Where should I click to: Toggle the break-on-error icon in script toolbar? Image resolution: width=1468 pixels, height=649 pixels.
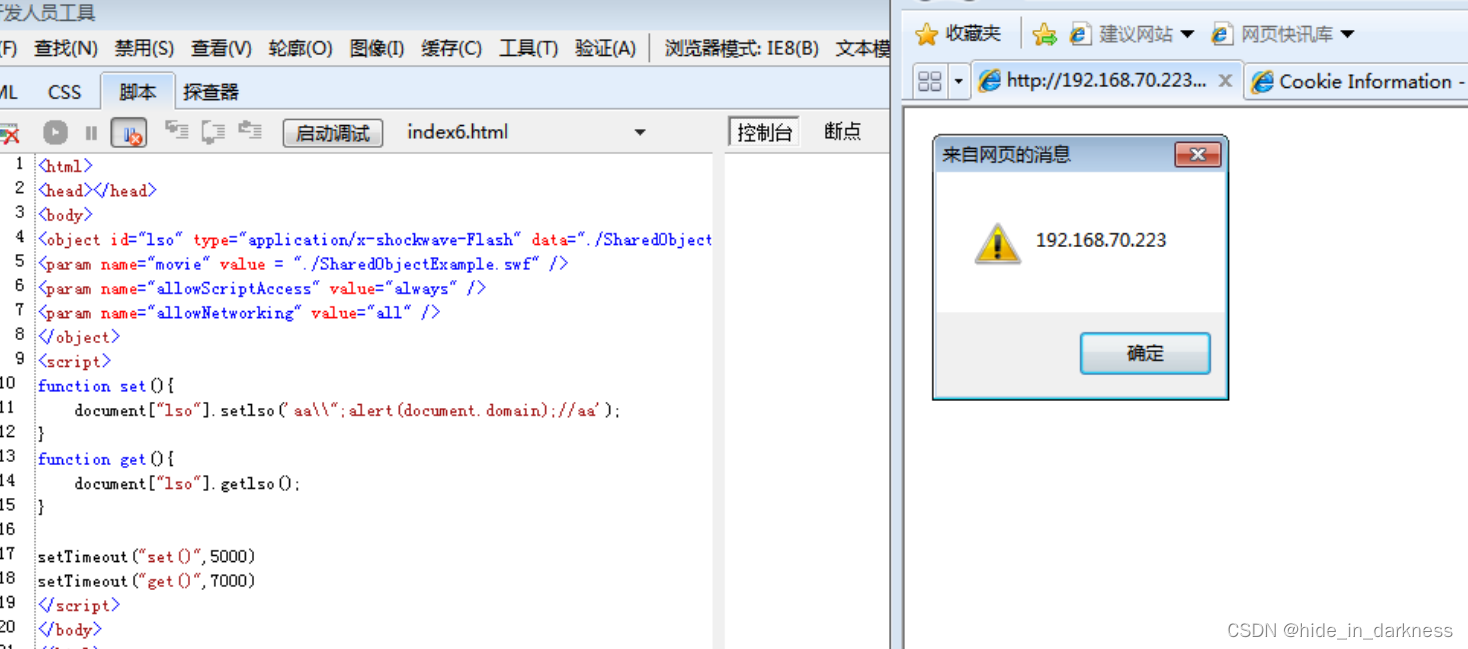128,132
